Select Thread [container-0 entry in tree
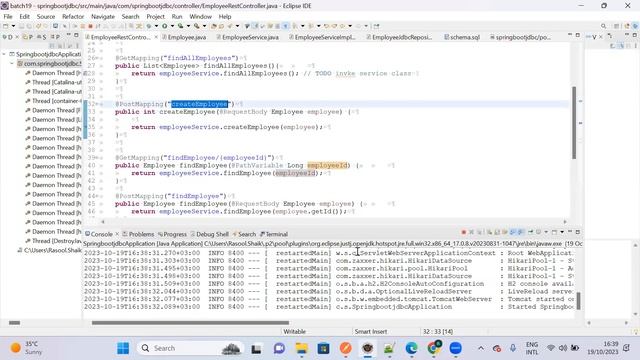 coord(53,101)
